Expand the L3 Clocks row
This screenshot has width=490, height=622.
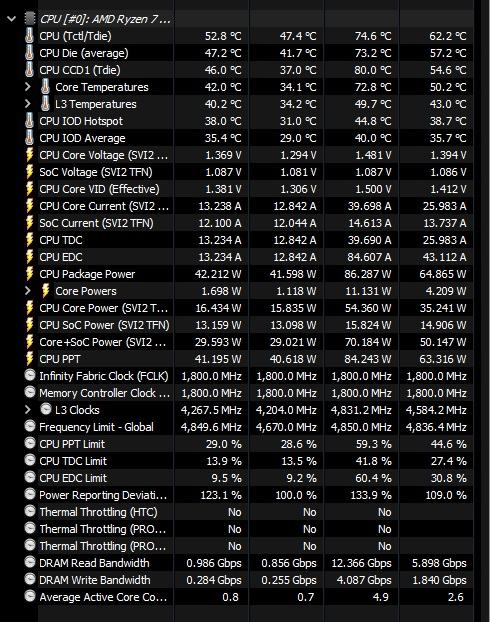[27, 409]
